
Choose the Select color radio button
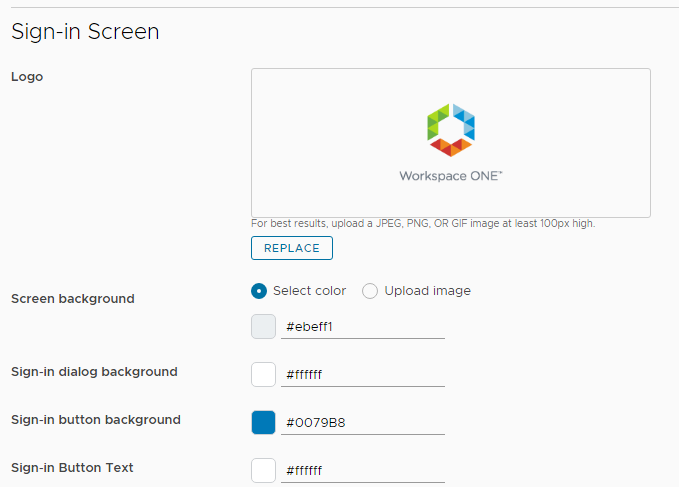pyautogui.click(x=259, y=291)
